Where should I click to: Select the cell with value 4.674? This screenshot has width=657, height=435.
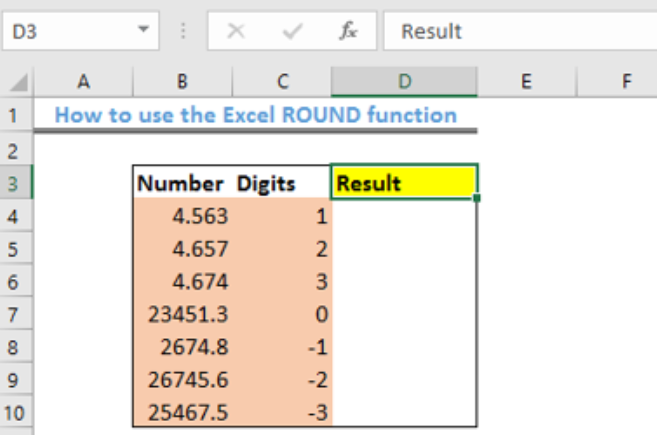tap(183, 282)
